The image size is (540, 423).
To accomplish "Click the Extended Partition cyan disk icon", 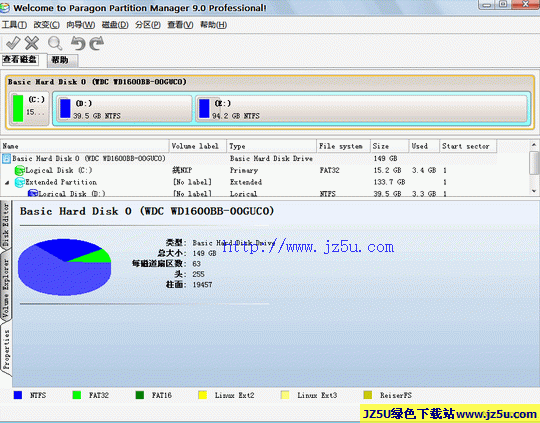I will [20, 182].
